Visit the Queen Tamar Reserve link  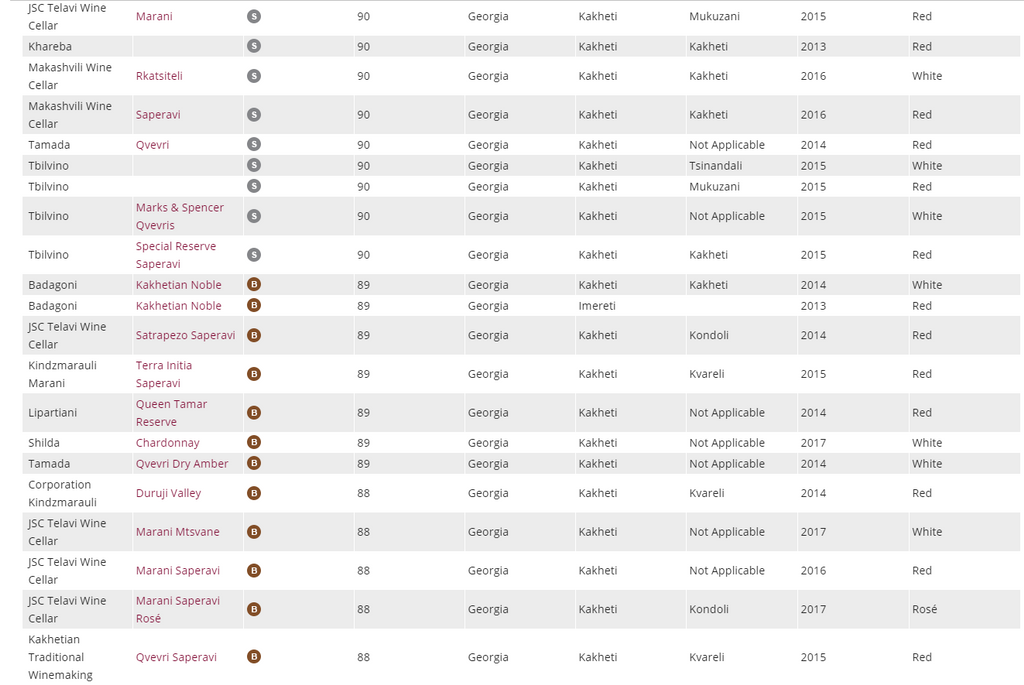pyautogui.click(x=170, y=413)
